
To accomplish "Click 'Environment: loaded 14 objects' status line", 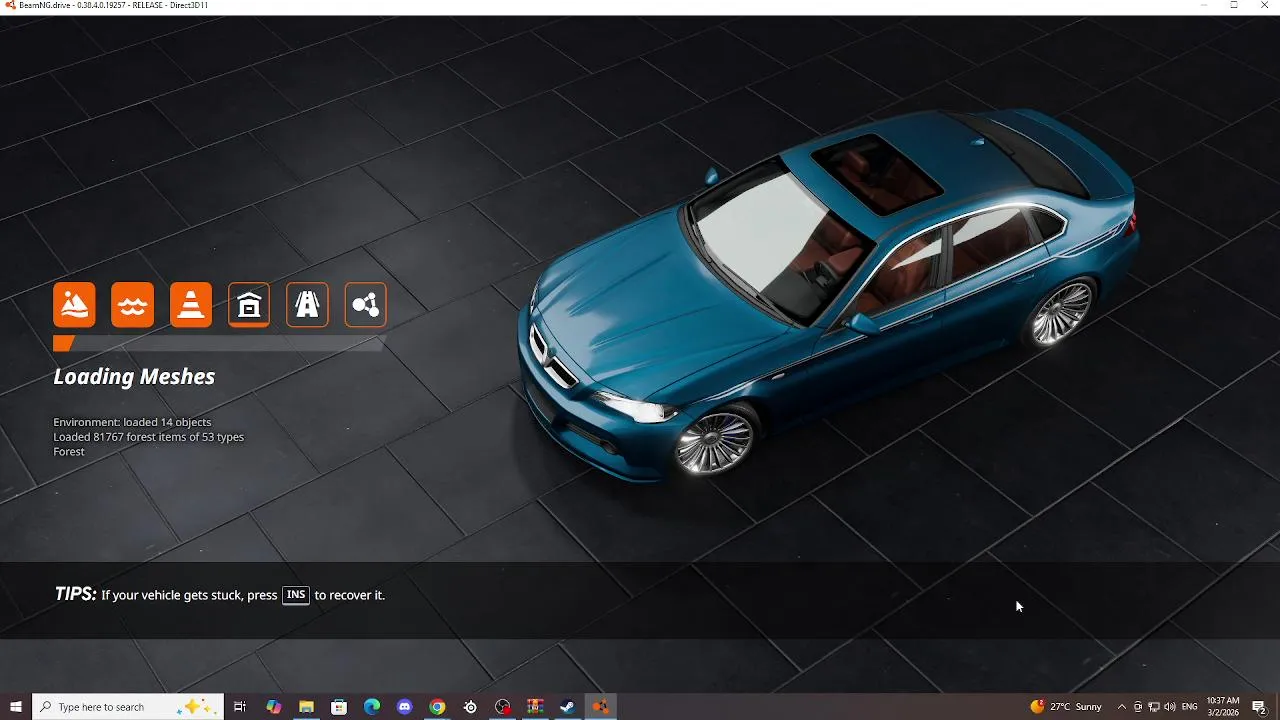I will pyautogui.click(x=132, y=422).
